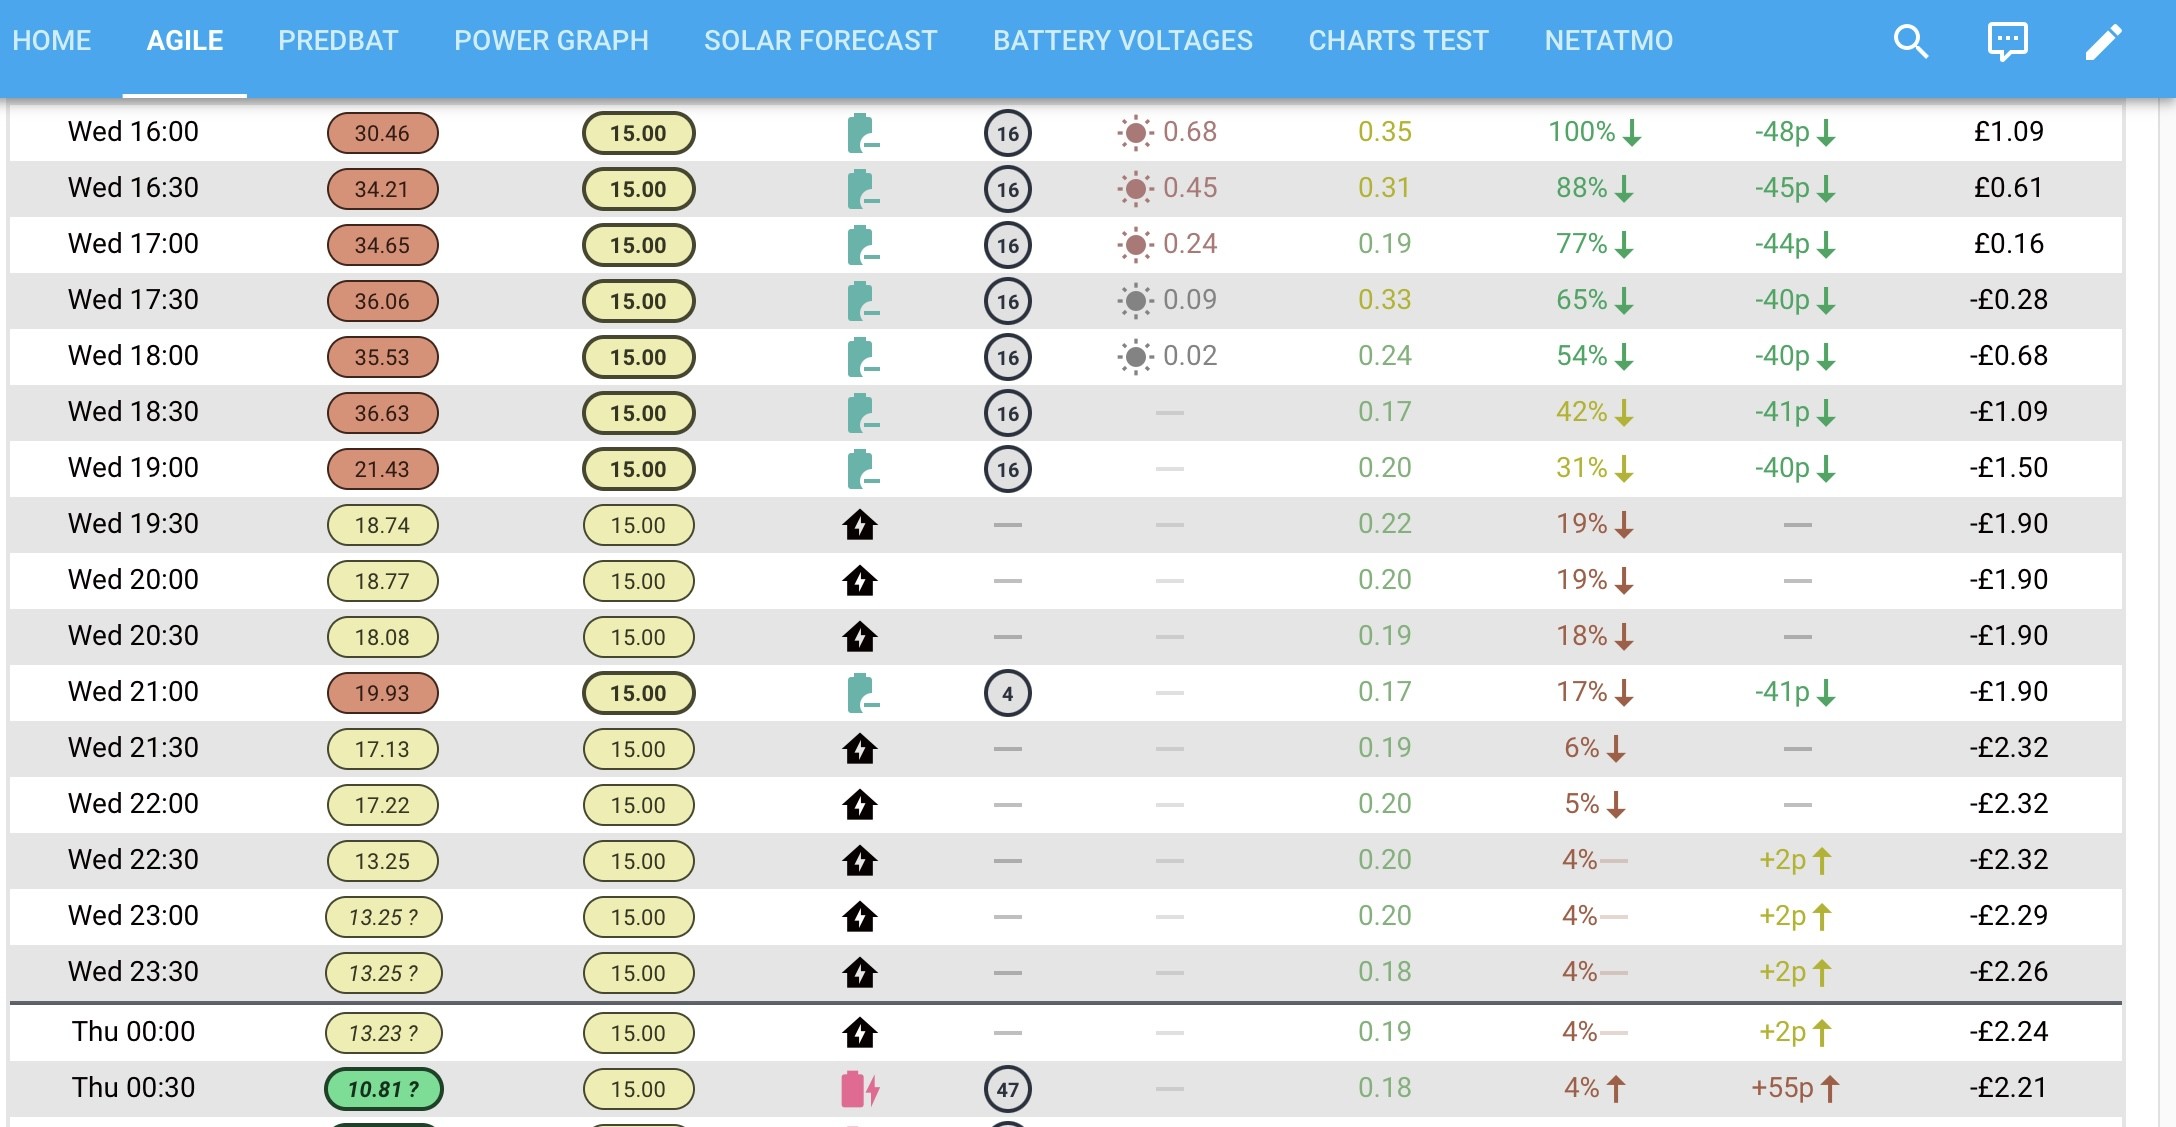Click the red 36.63 import rate pill
The height and width of the screenshot is (1127, 2176).
(x=382, y=413)
